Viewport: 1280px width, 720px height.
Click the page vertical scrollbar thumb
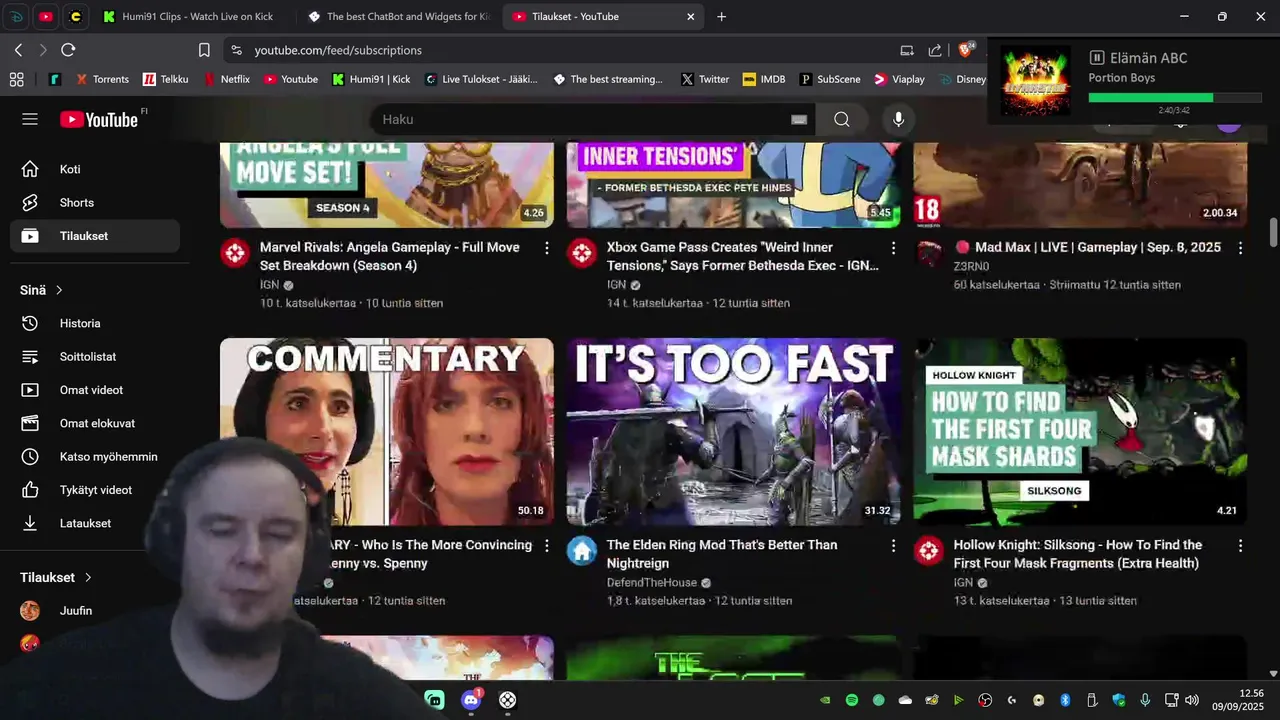(1273, 231)
